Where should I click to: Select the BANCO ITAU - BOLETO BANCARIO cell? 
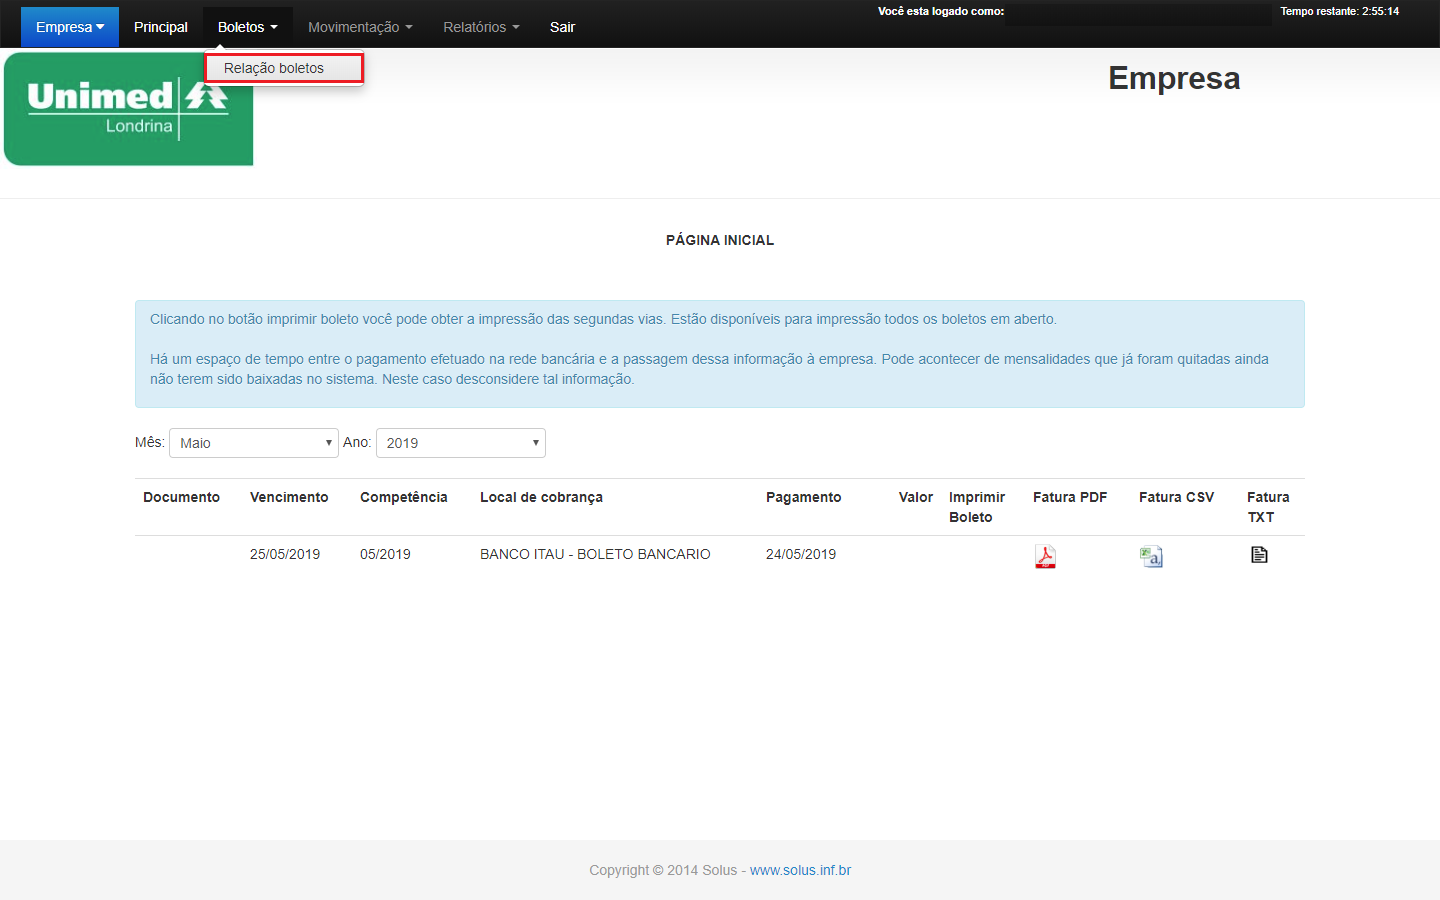pos(595,554)
